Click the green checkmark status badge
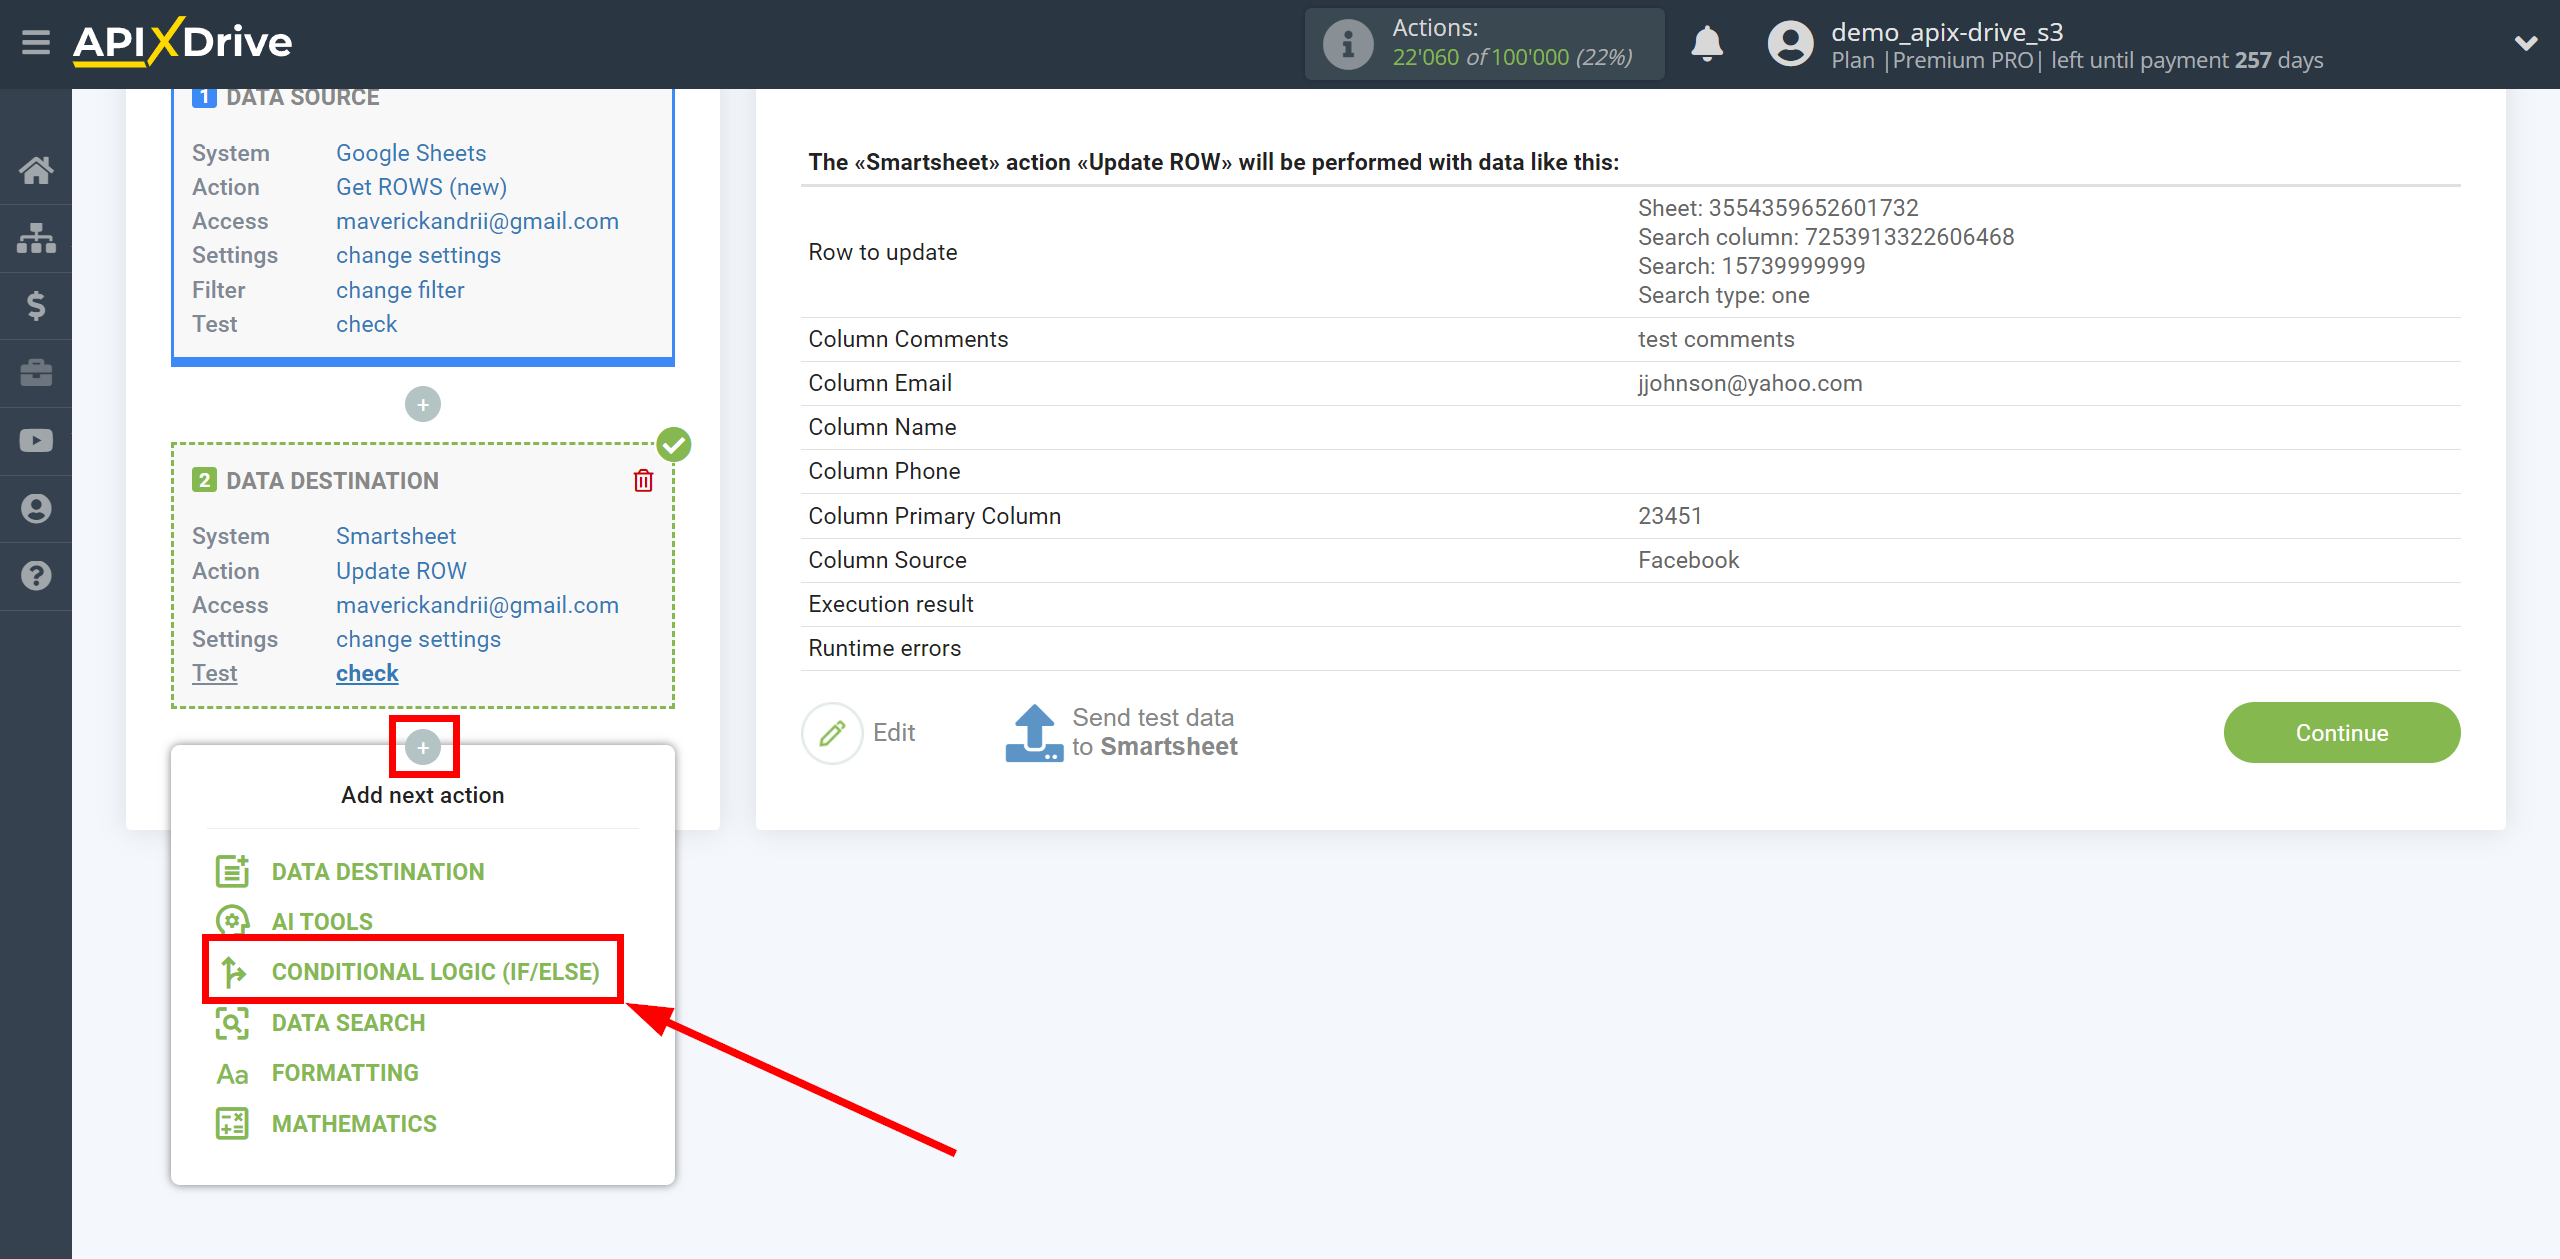The width and height of the screenshot is (2560, 1259). click(674, 444)
